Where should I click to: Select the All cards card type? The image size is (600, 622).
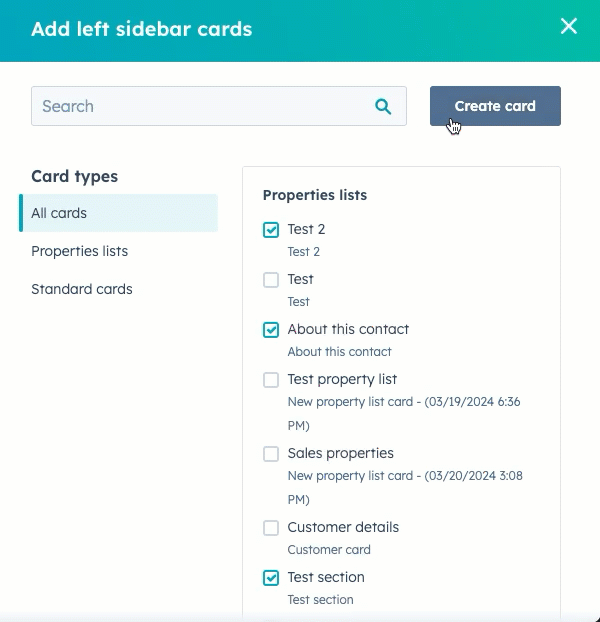pos(118,213)
